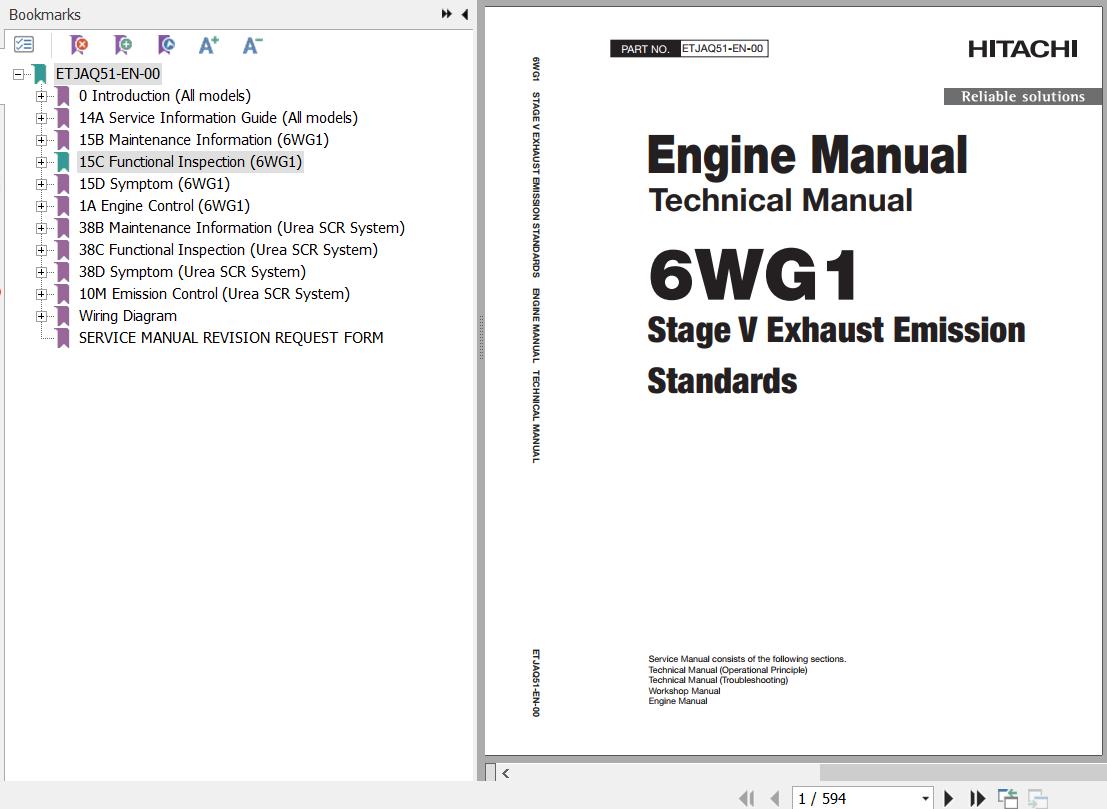This screenshot has height=809, width=1107.
Task: Click the teal bookmark icon beside ETJAQ51-EN-00
Action: click(x=40, y=73)
